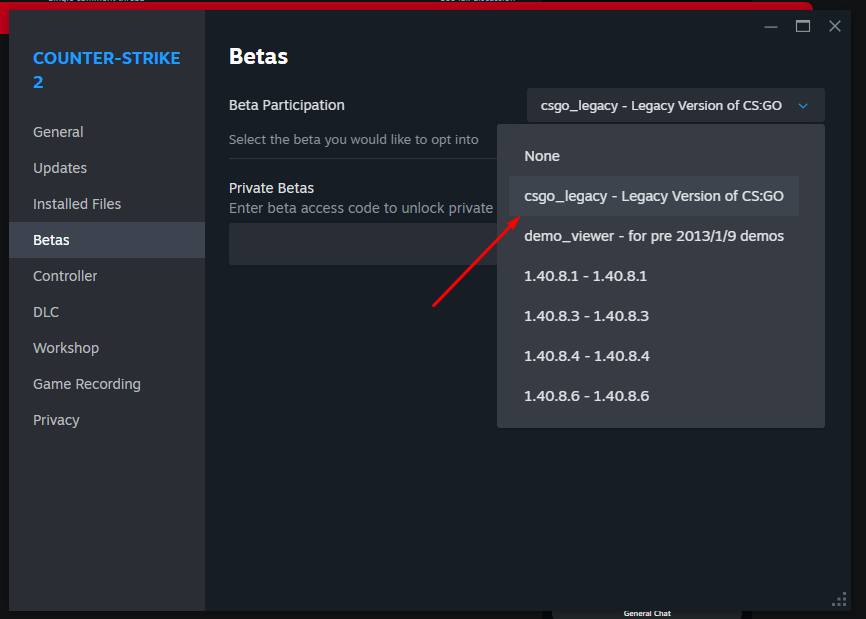Image resolution: width=866 pixels, height=619 pixels.
Task: Choose the 1.40.8.6 beta version
Action: tap(654, 396)
